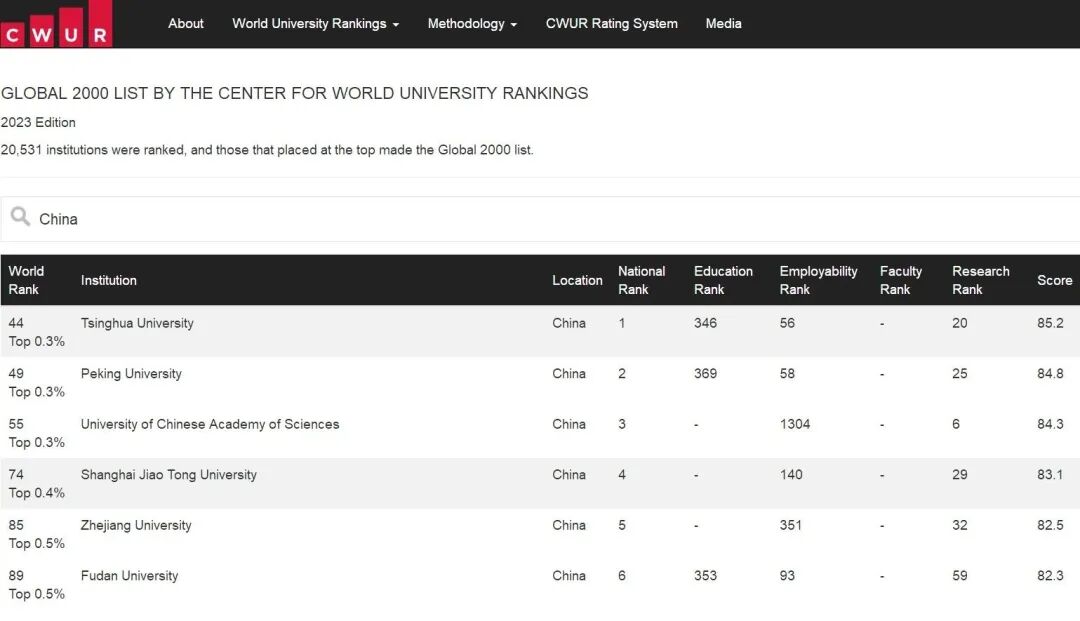Click employability rank 56 cell
The image size is (1080, 621).
[x=787, y=323]
